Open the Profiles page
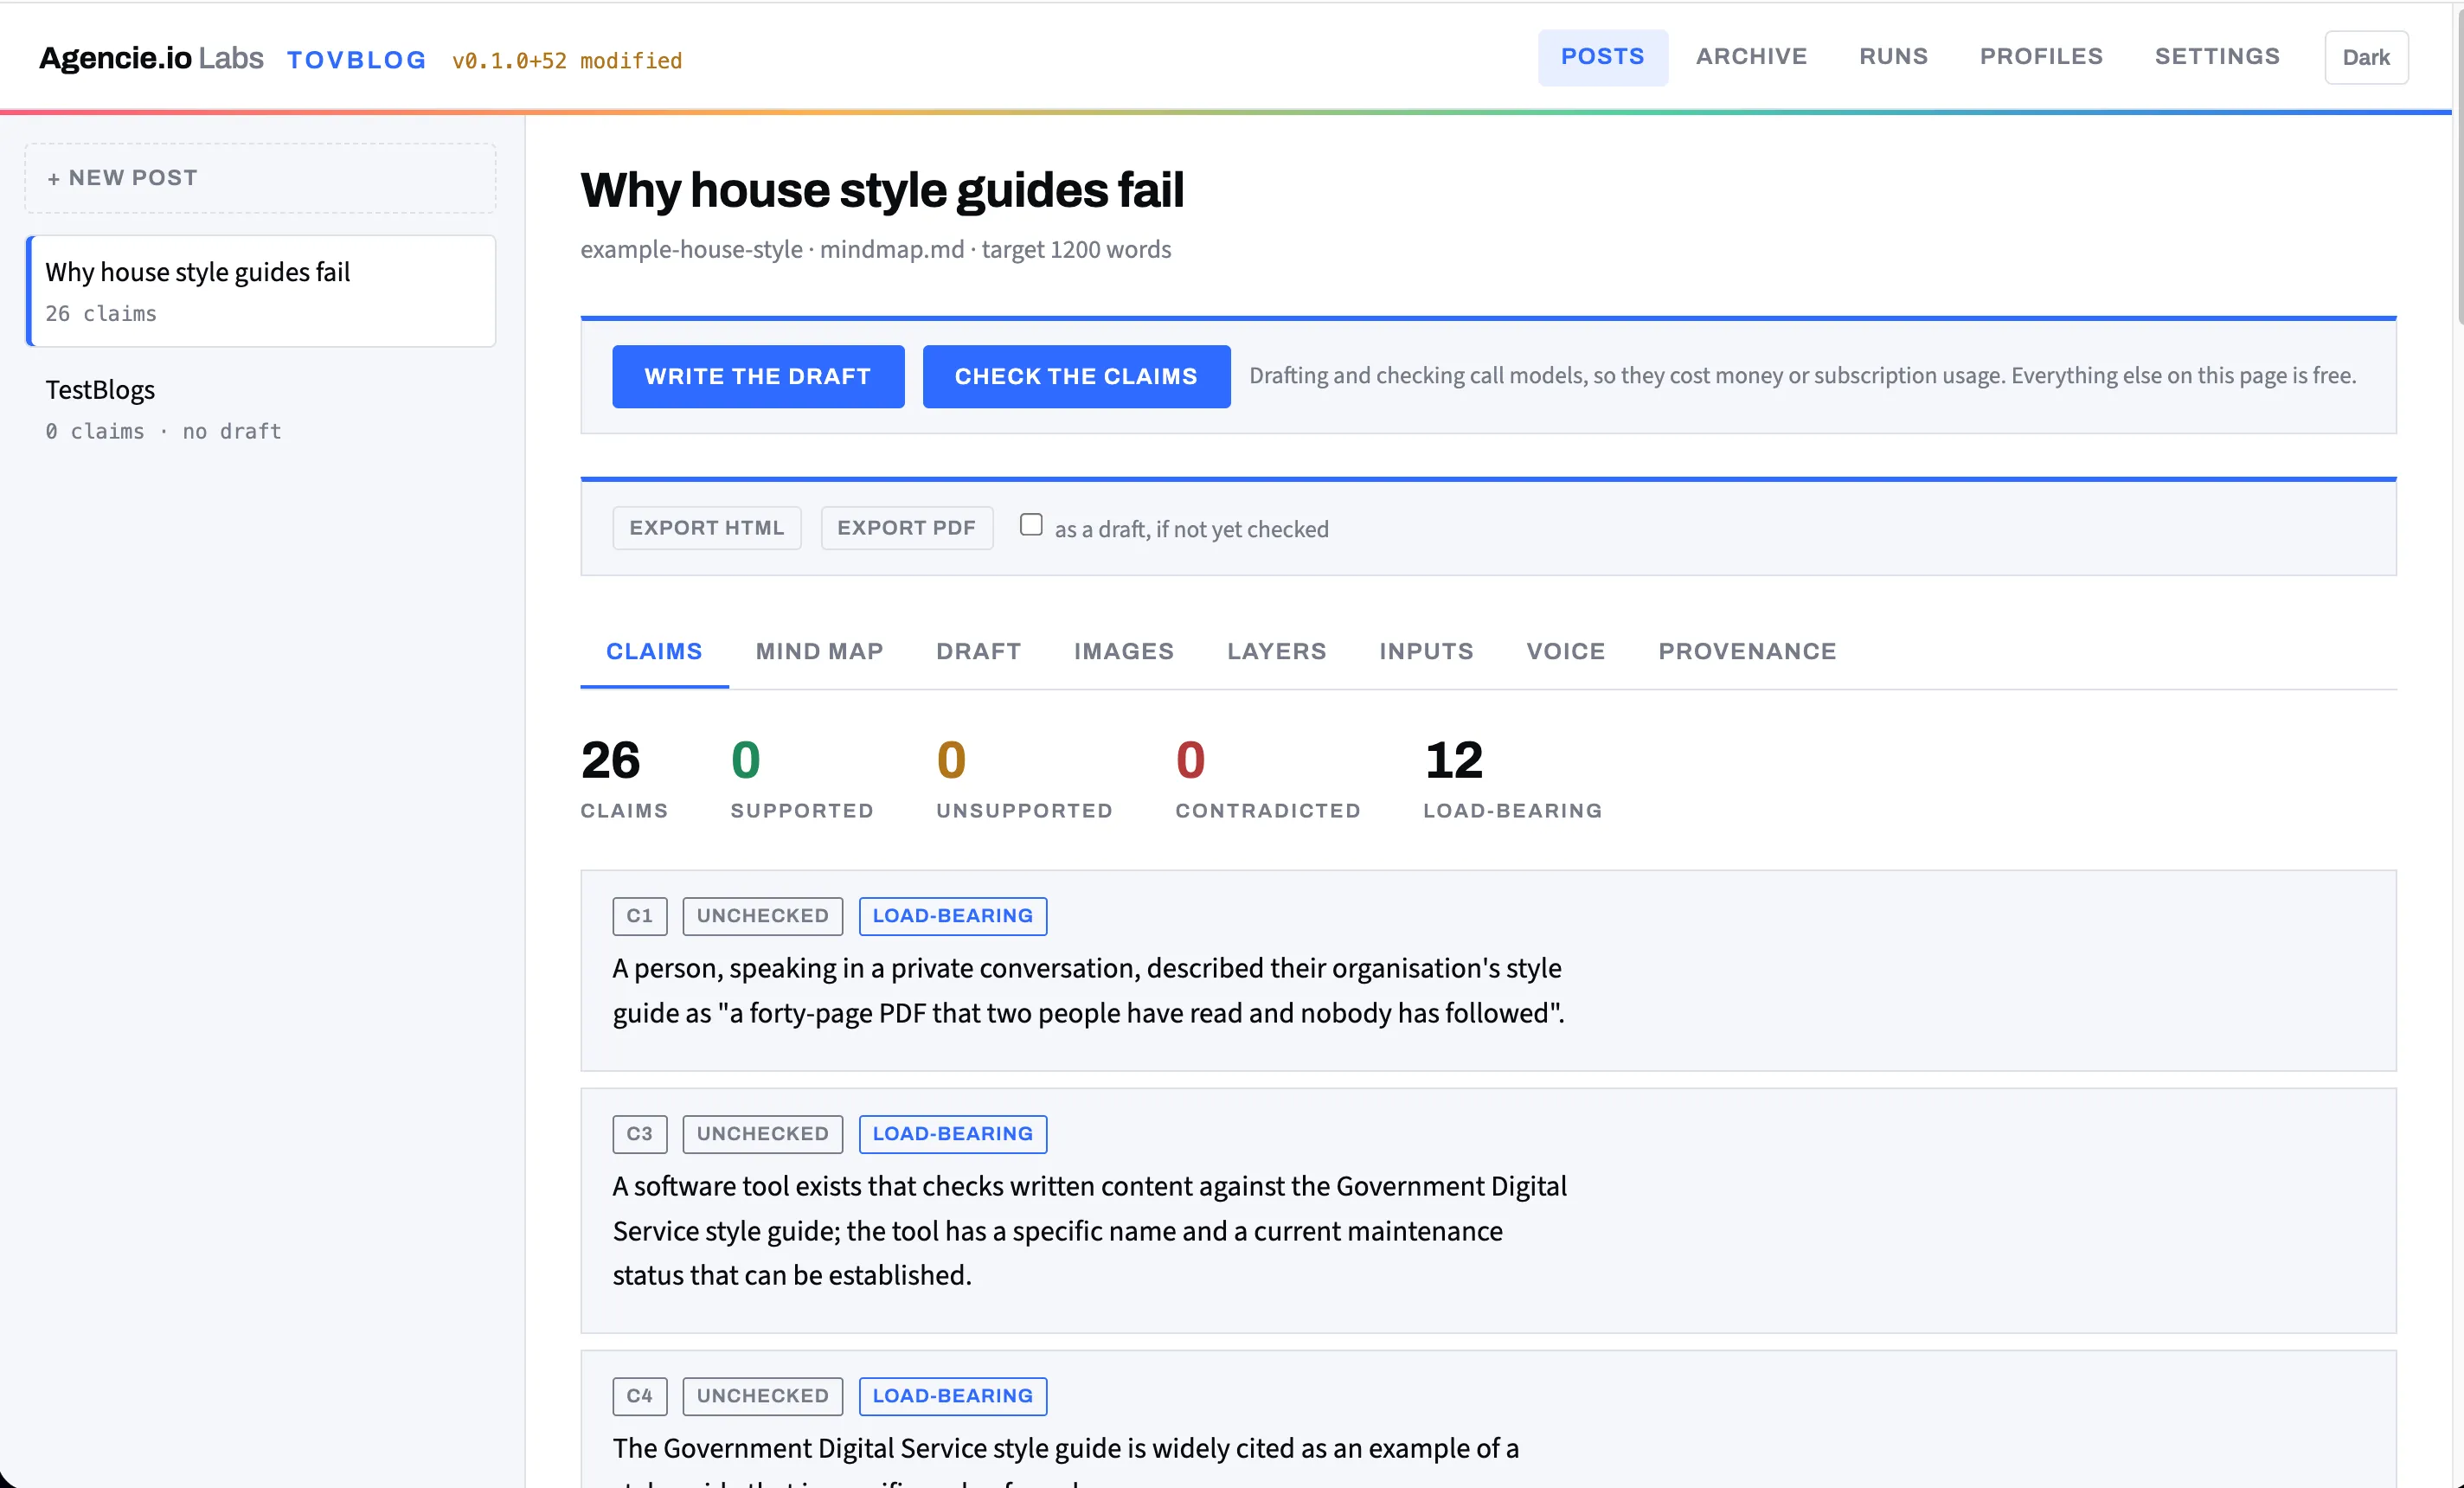 click(x=2041, y=57)
